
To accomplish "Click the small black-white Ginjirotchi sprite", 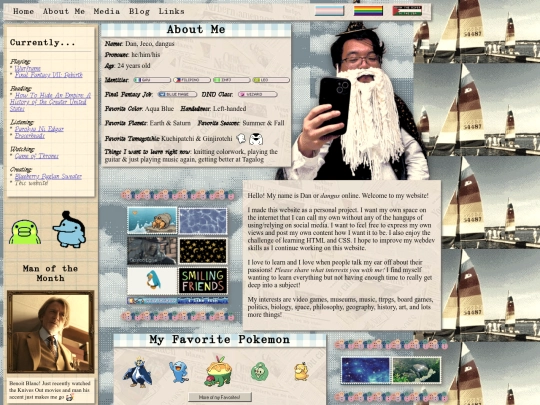I will point(256,139).
